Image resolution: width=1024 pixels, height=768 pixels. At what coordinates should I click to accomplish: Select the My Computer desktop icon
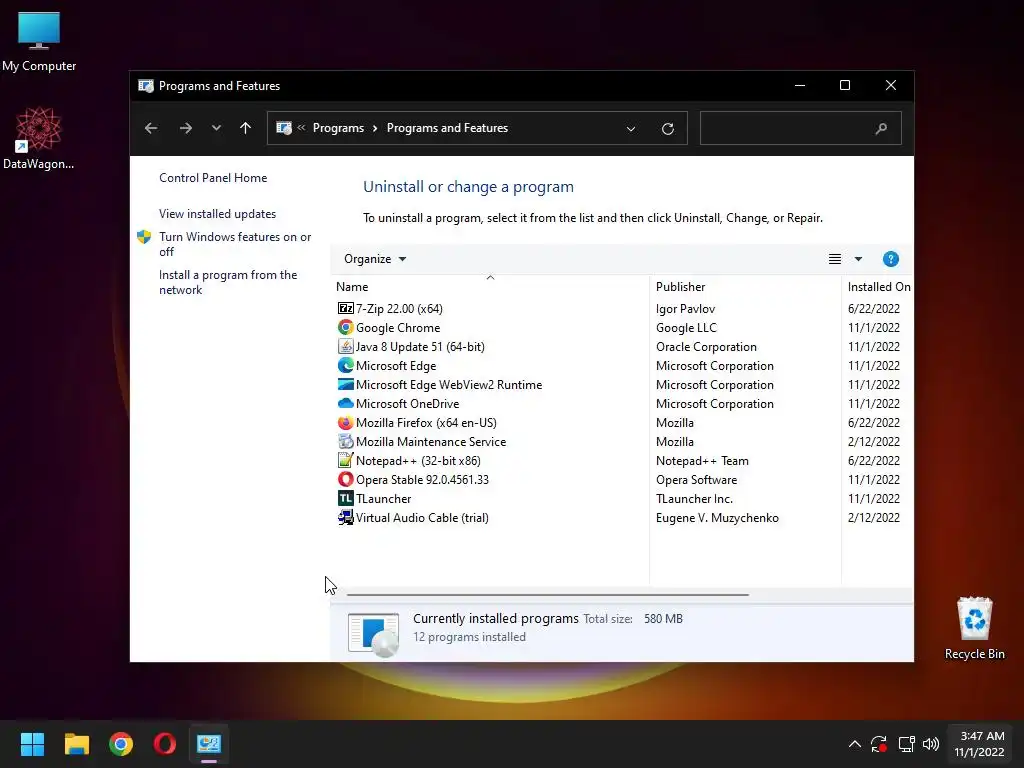click(39, 42)
